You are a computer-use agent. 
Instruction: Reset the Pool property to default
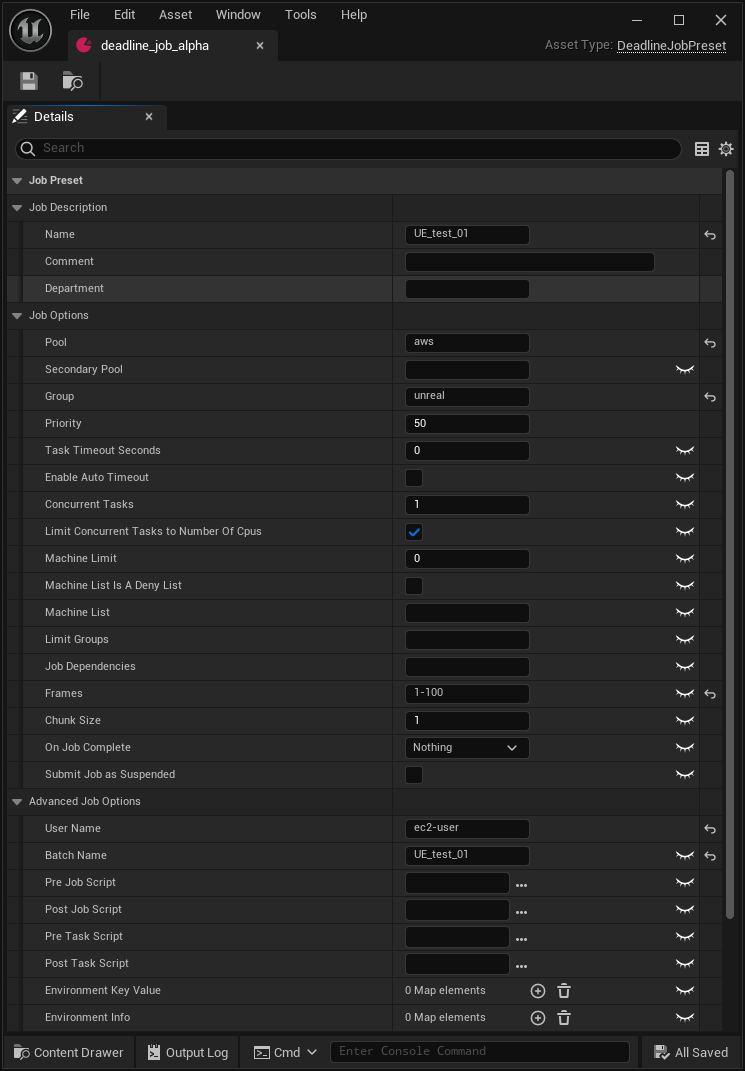(710, 342)
